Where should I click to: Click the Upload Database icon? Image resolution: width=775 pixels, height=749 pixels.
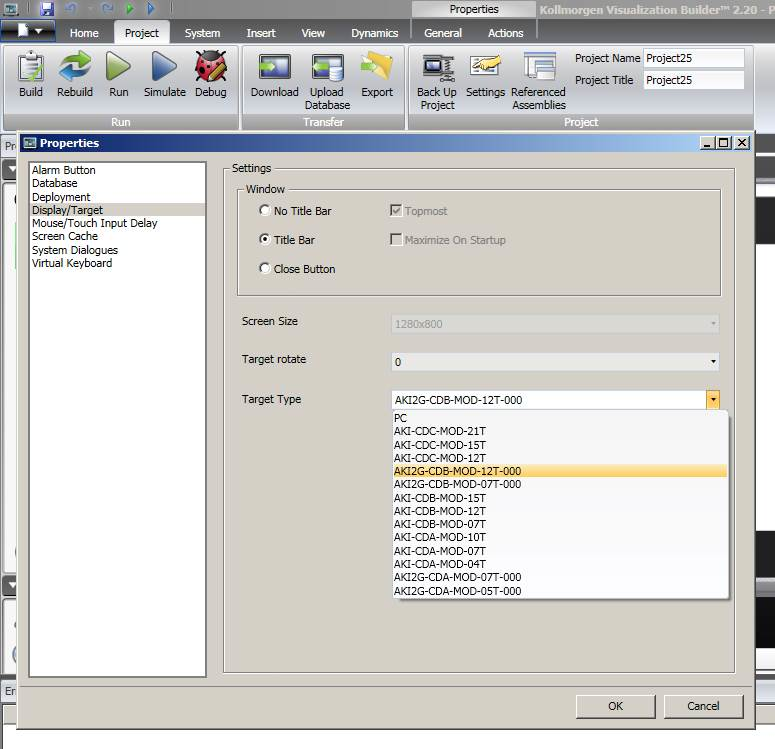[x=327, y=67]
